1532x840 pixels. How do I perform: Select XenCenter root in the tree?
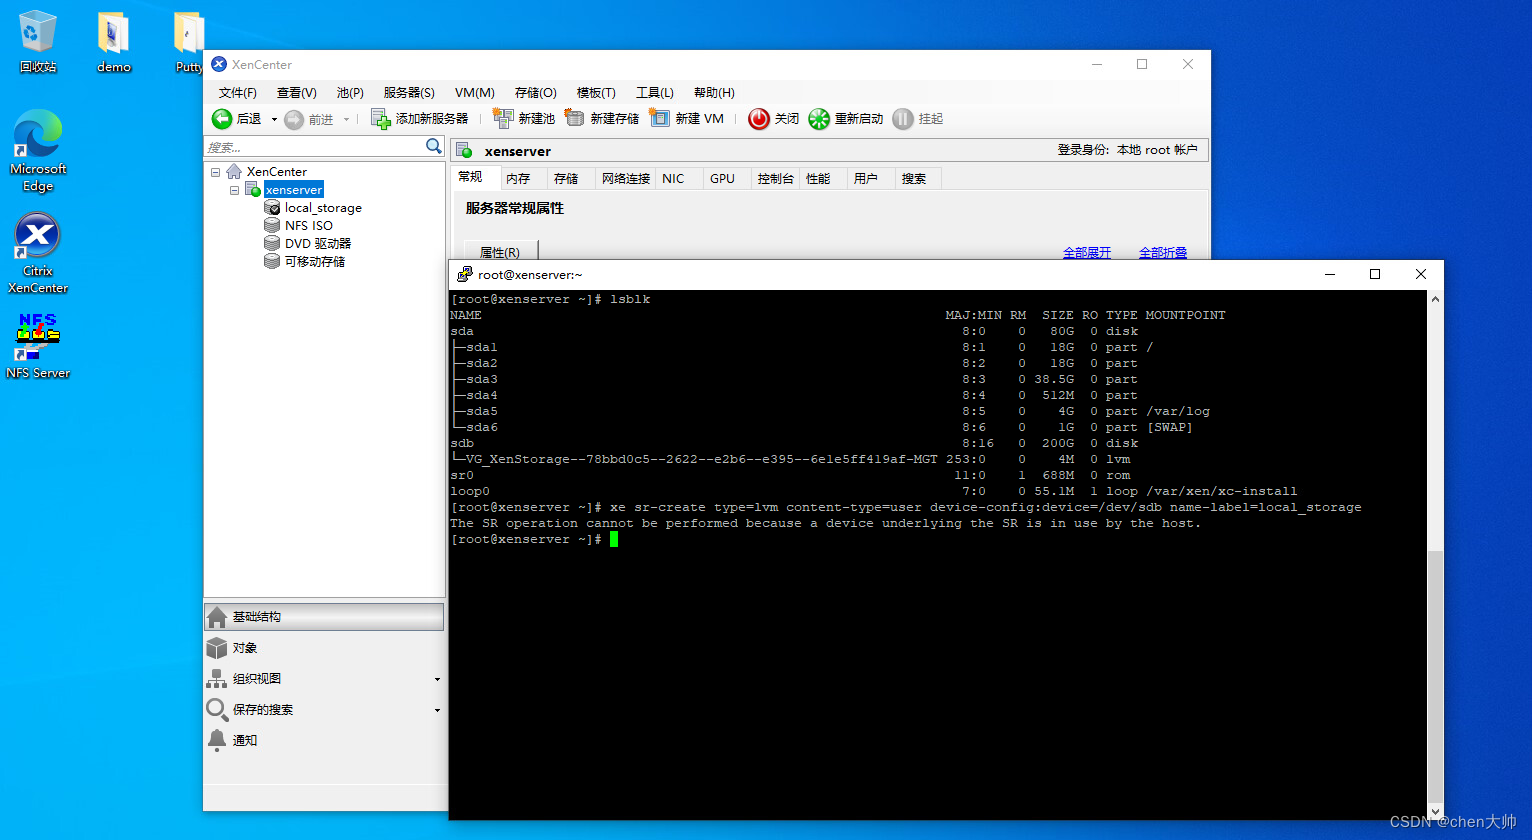277,172
